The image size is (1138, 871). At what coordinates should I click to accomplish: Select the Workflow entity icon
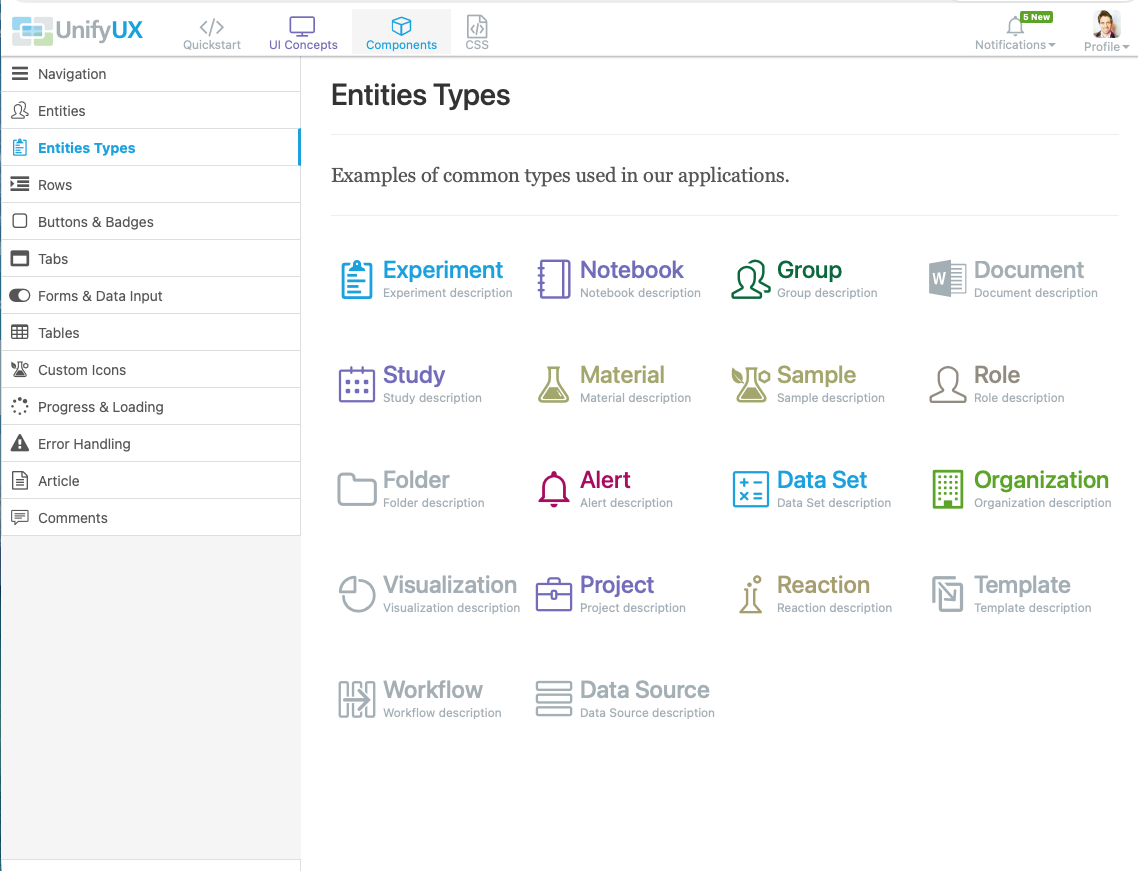(357, 699)
